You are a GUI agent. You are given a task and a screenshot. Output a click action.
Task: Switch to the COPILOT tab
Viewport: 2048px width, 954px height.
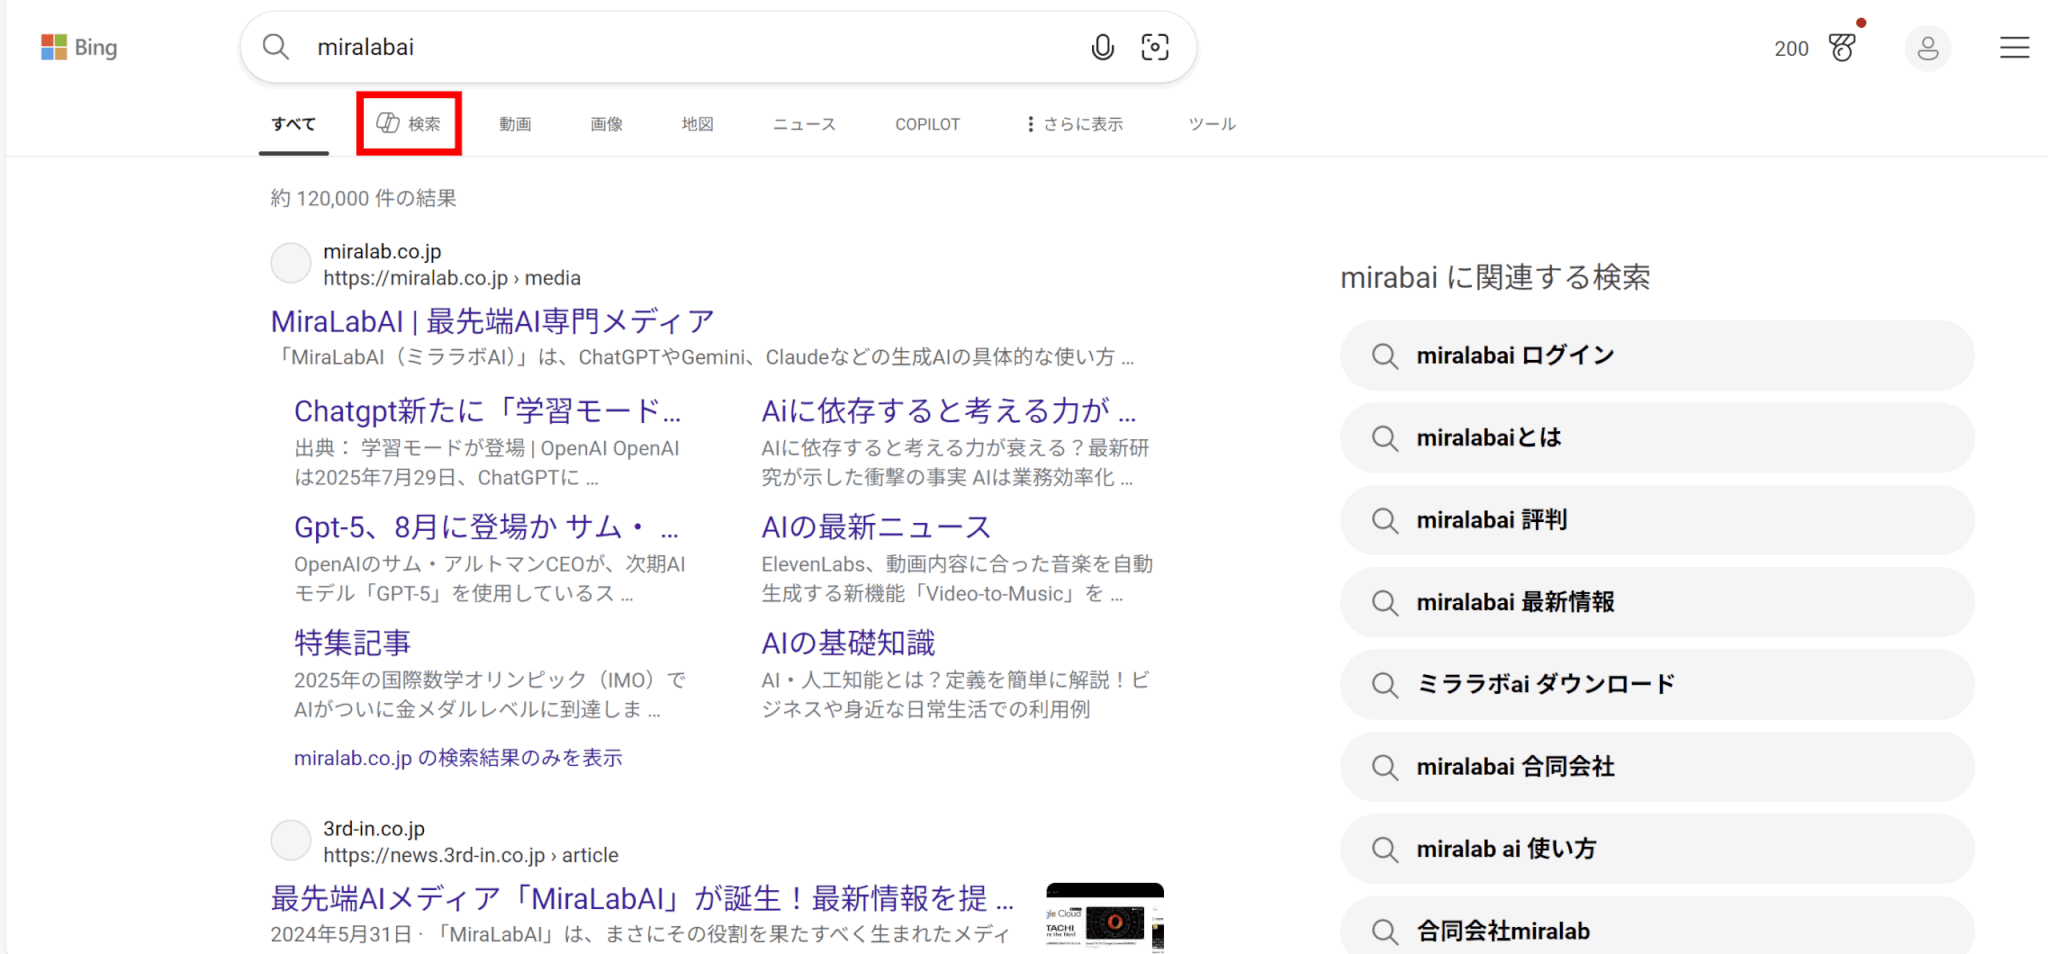pos(927,124)
